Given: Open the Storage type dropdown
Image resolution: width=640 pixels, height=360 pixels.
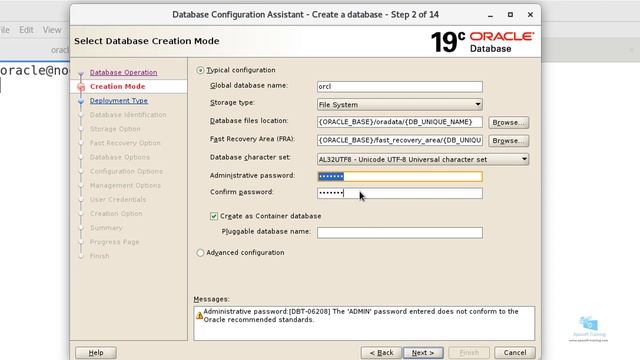Looking at the screenshot, I should point(400,104).
